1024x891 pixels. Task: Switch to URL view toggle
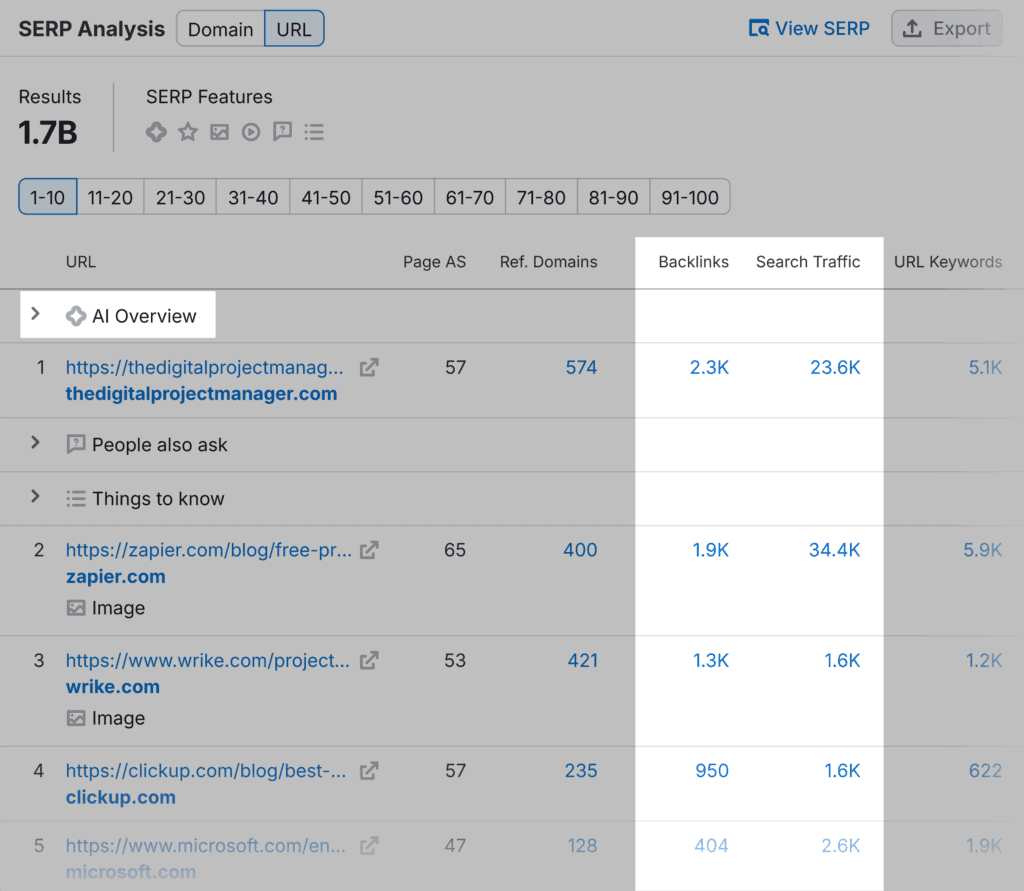294,29
